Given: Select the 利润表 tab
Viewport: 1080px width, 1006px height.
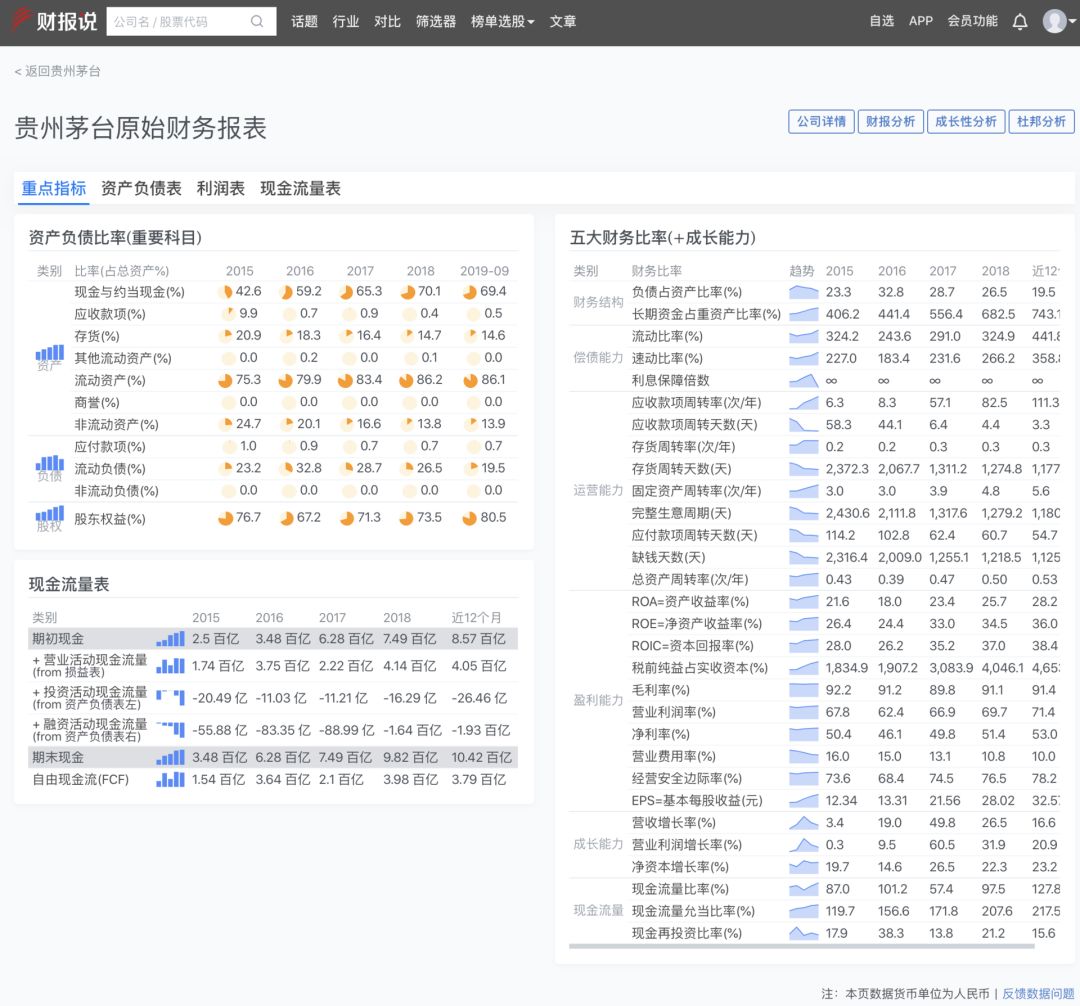Looking at the screenshot, I should pyautogui.click(x=221, y=188).
